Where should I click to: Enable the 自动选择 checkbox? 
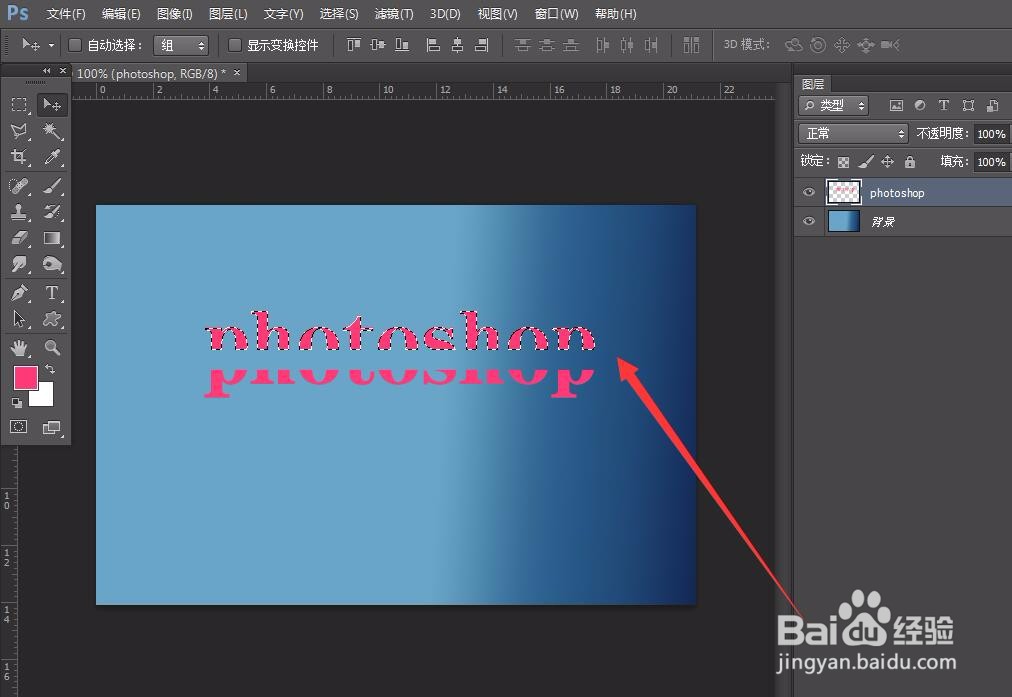click(75, 45)
